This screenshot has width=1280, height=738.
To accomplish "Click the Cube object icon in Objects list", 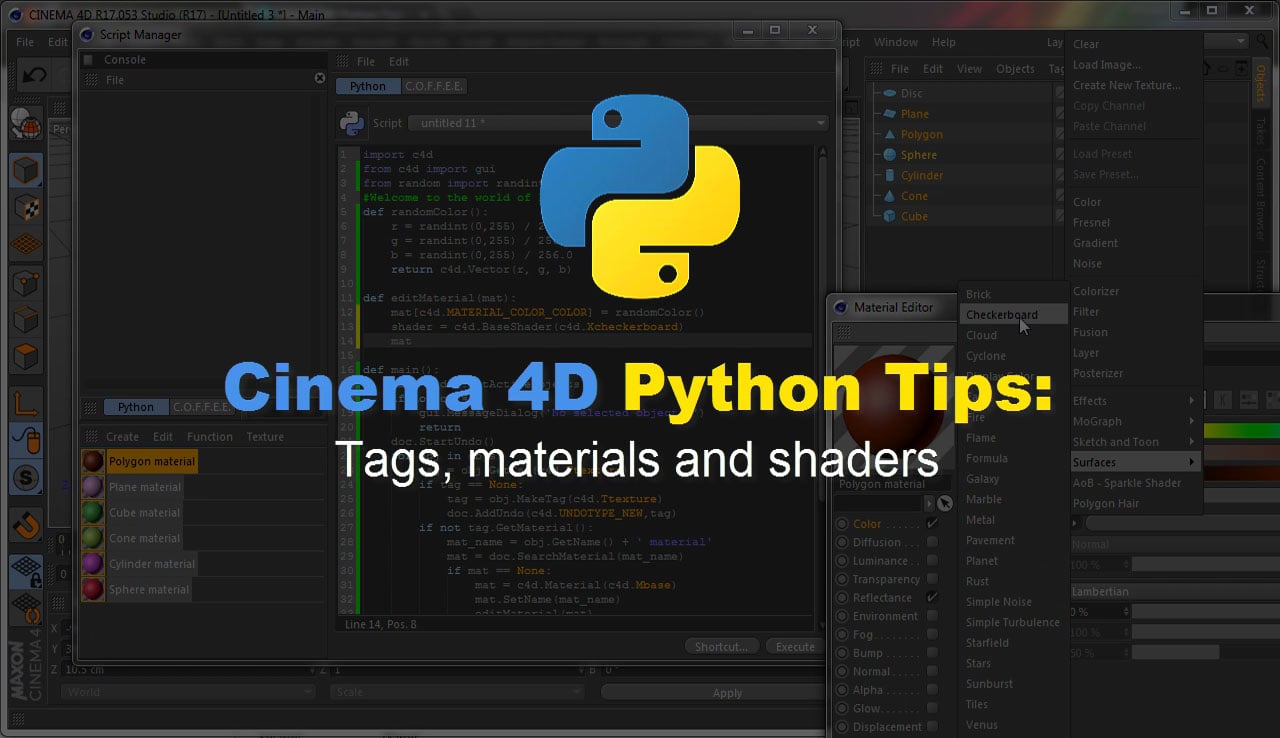I will (889, 216).
